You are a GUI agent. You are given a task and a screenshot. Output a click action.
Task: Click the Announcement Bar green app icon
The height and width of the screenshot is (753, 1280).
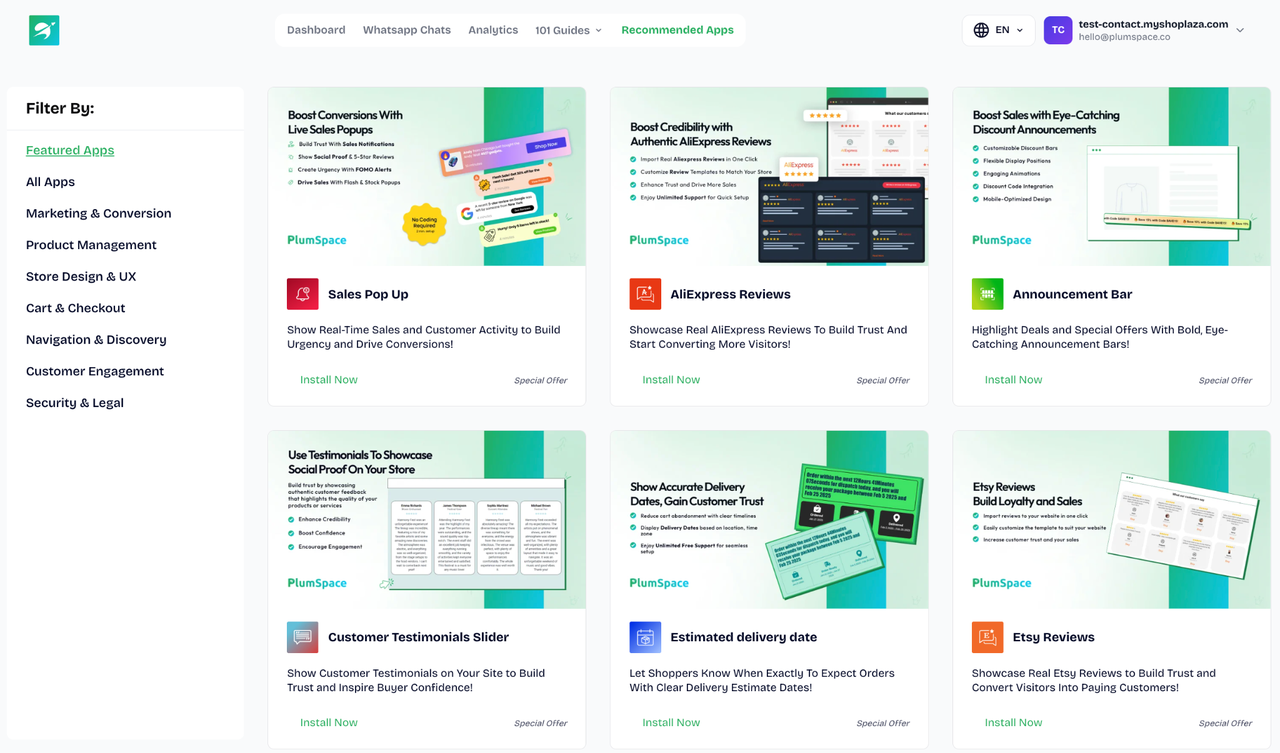[987, 294]
